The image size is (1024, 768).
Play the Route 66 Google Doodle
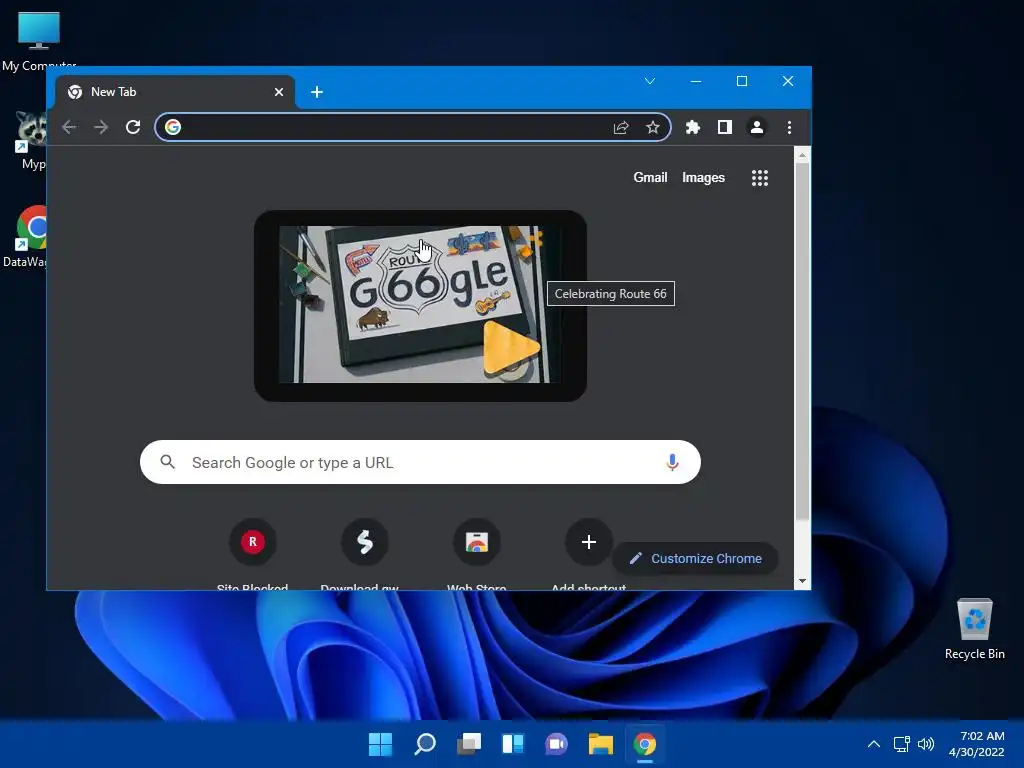click(511, 349)
